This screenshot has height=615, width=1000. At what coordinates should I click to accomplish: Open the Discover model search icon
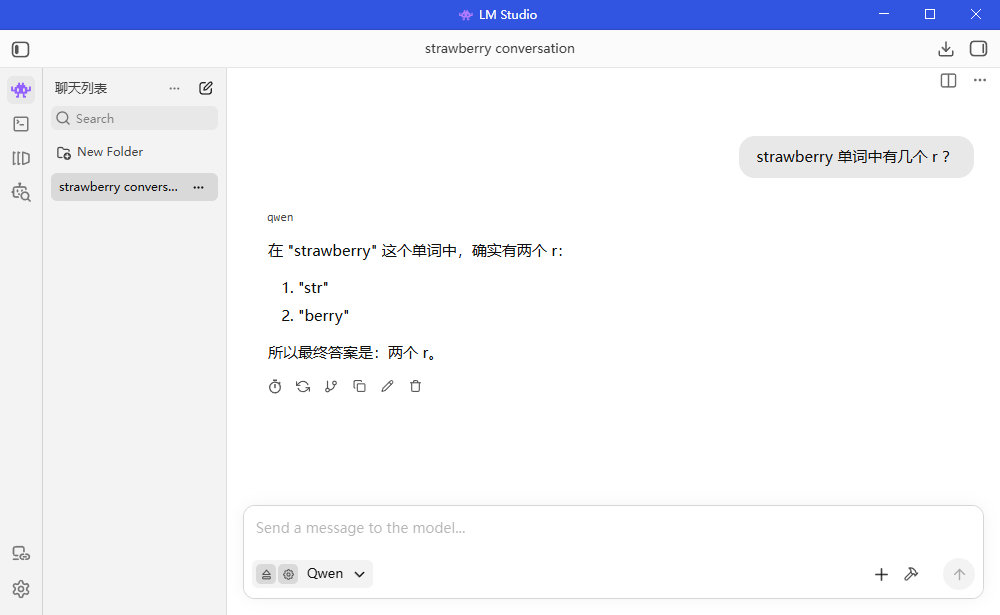pyautogui.click(x=21, y=192)
